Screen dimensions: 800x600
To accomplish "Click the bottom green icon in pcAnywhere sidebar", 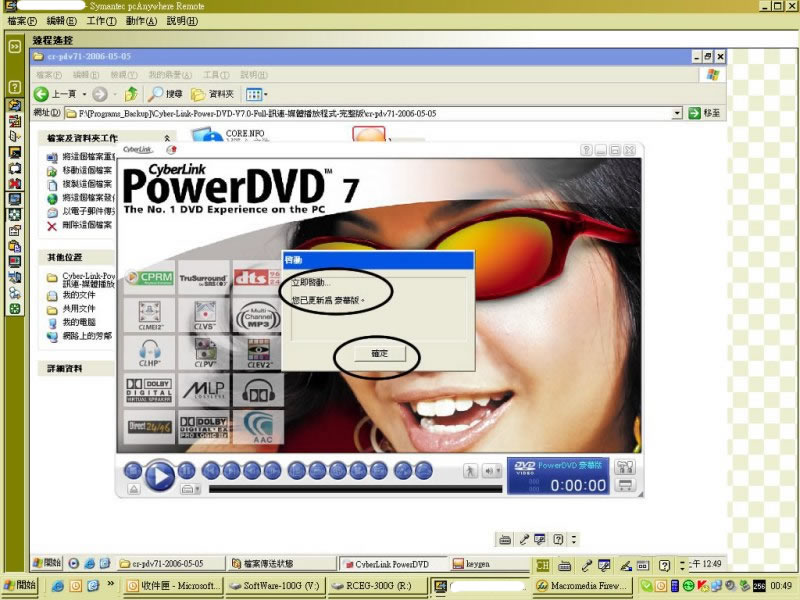I will click(15, 308).
